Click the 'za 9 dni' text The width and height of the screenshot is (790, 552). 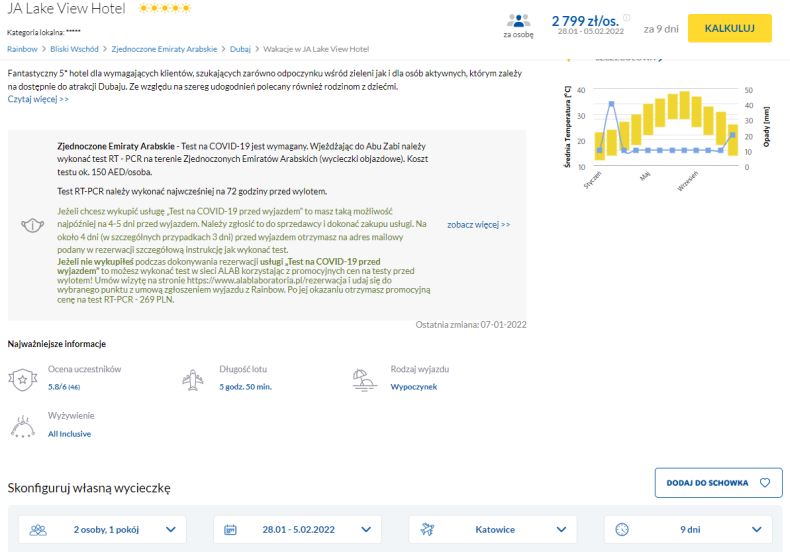[661, 29]
